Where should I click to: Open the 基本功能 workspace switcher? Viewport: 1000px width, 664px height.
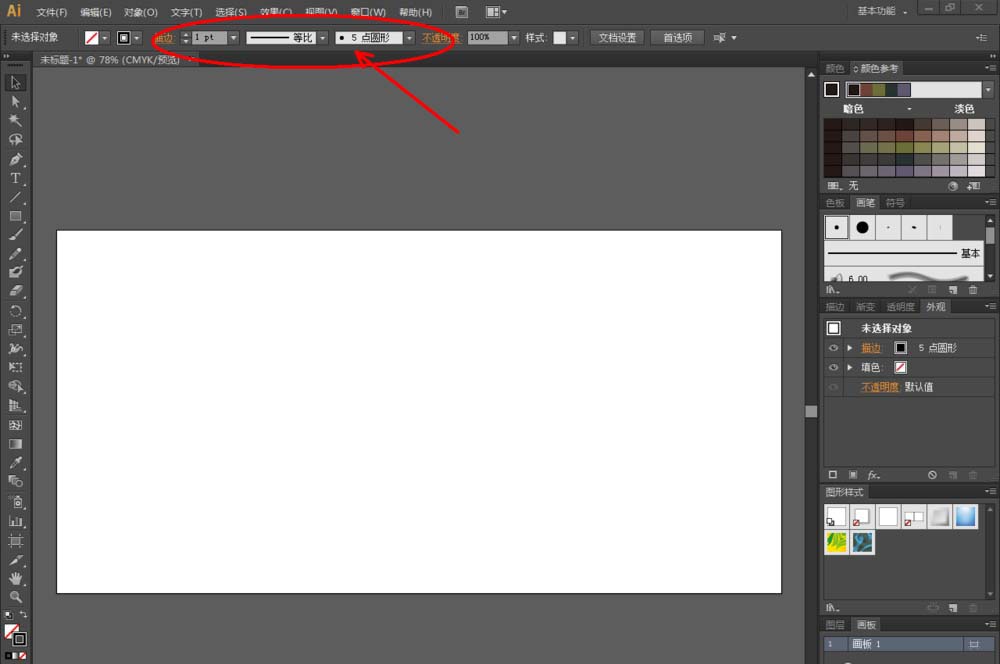[x=882, y=11]
